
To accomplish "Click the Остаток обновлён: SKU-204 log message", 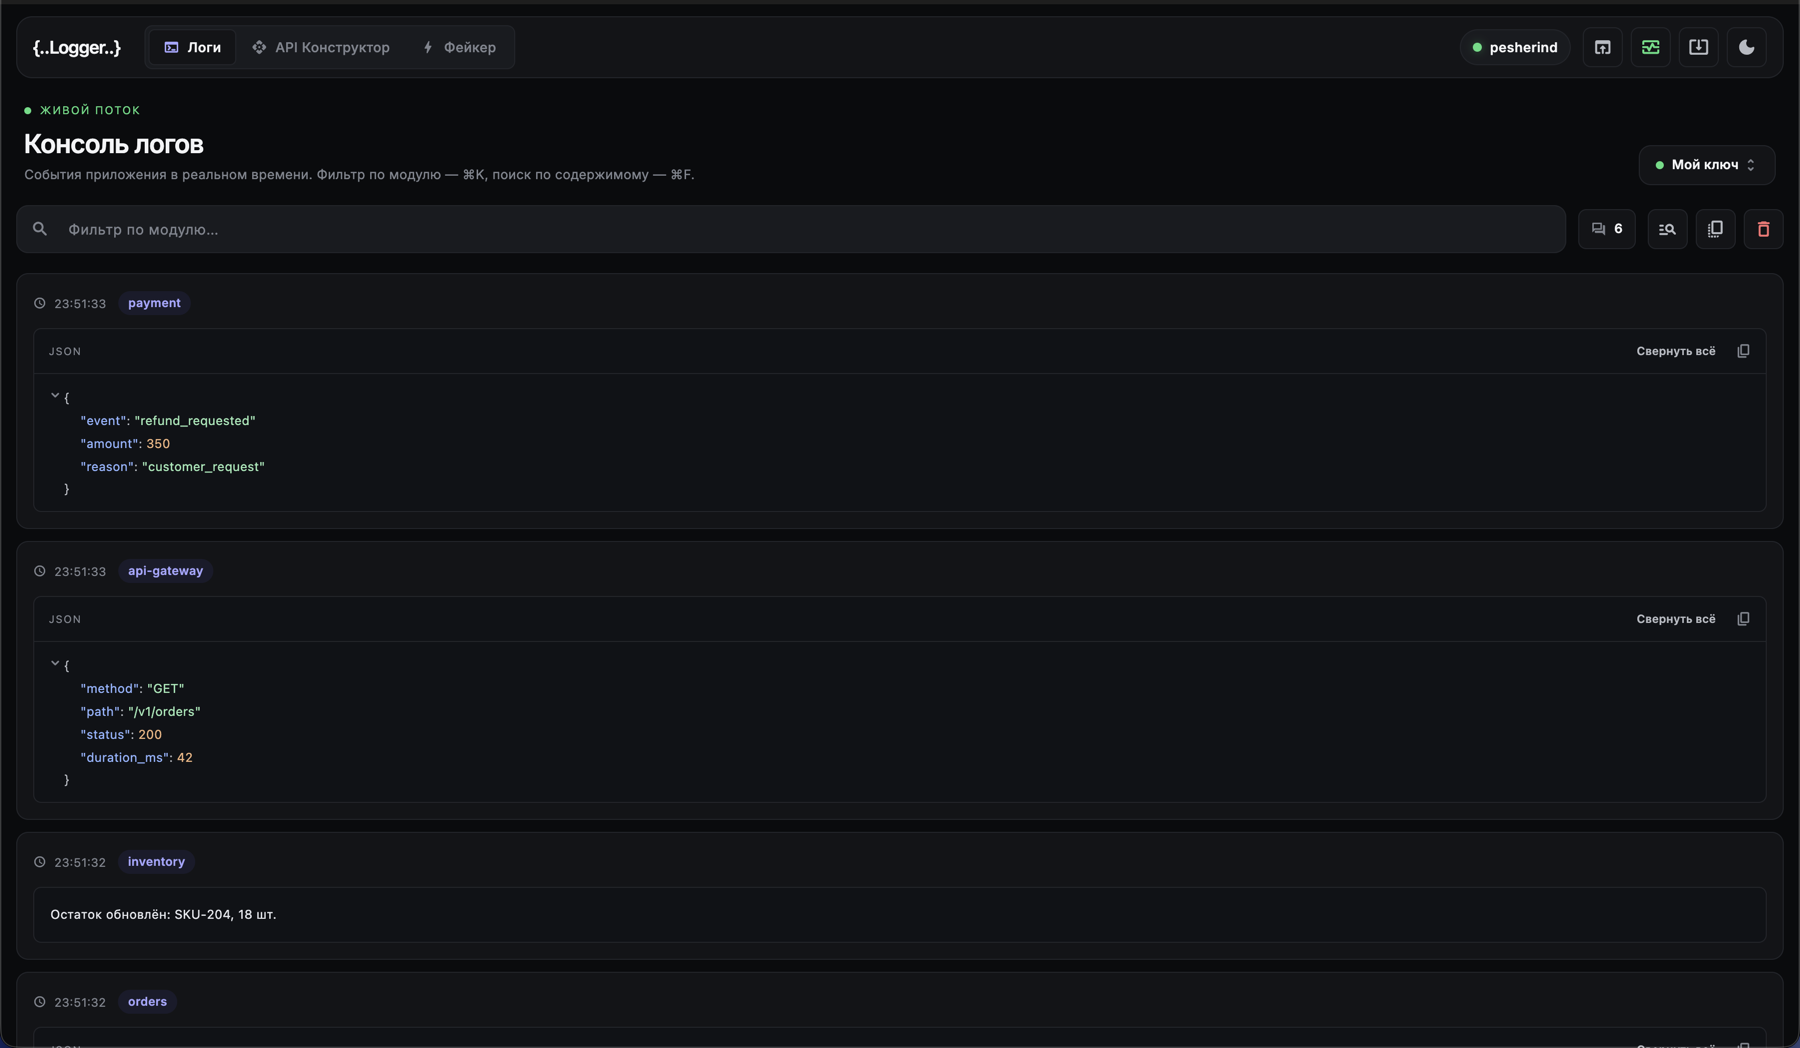I will (163, 915).
